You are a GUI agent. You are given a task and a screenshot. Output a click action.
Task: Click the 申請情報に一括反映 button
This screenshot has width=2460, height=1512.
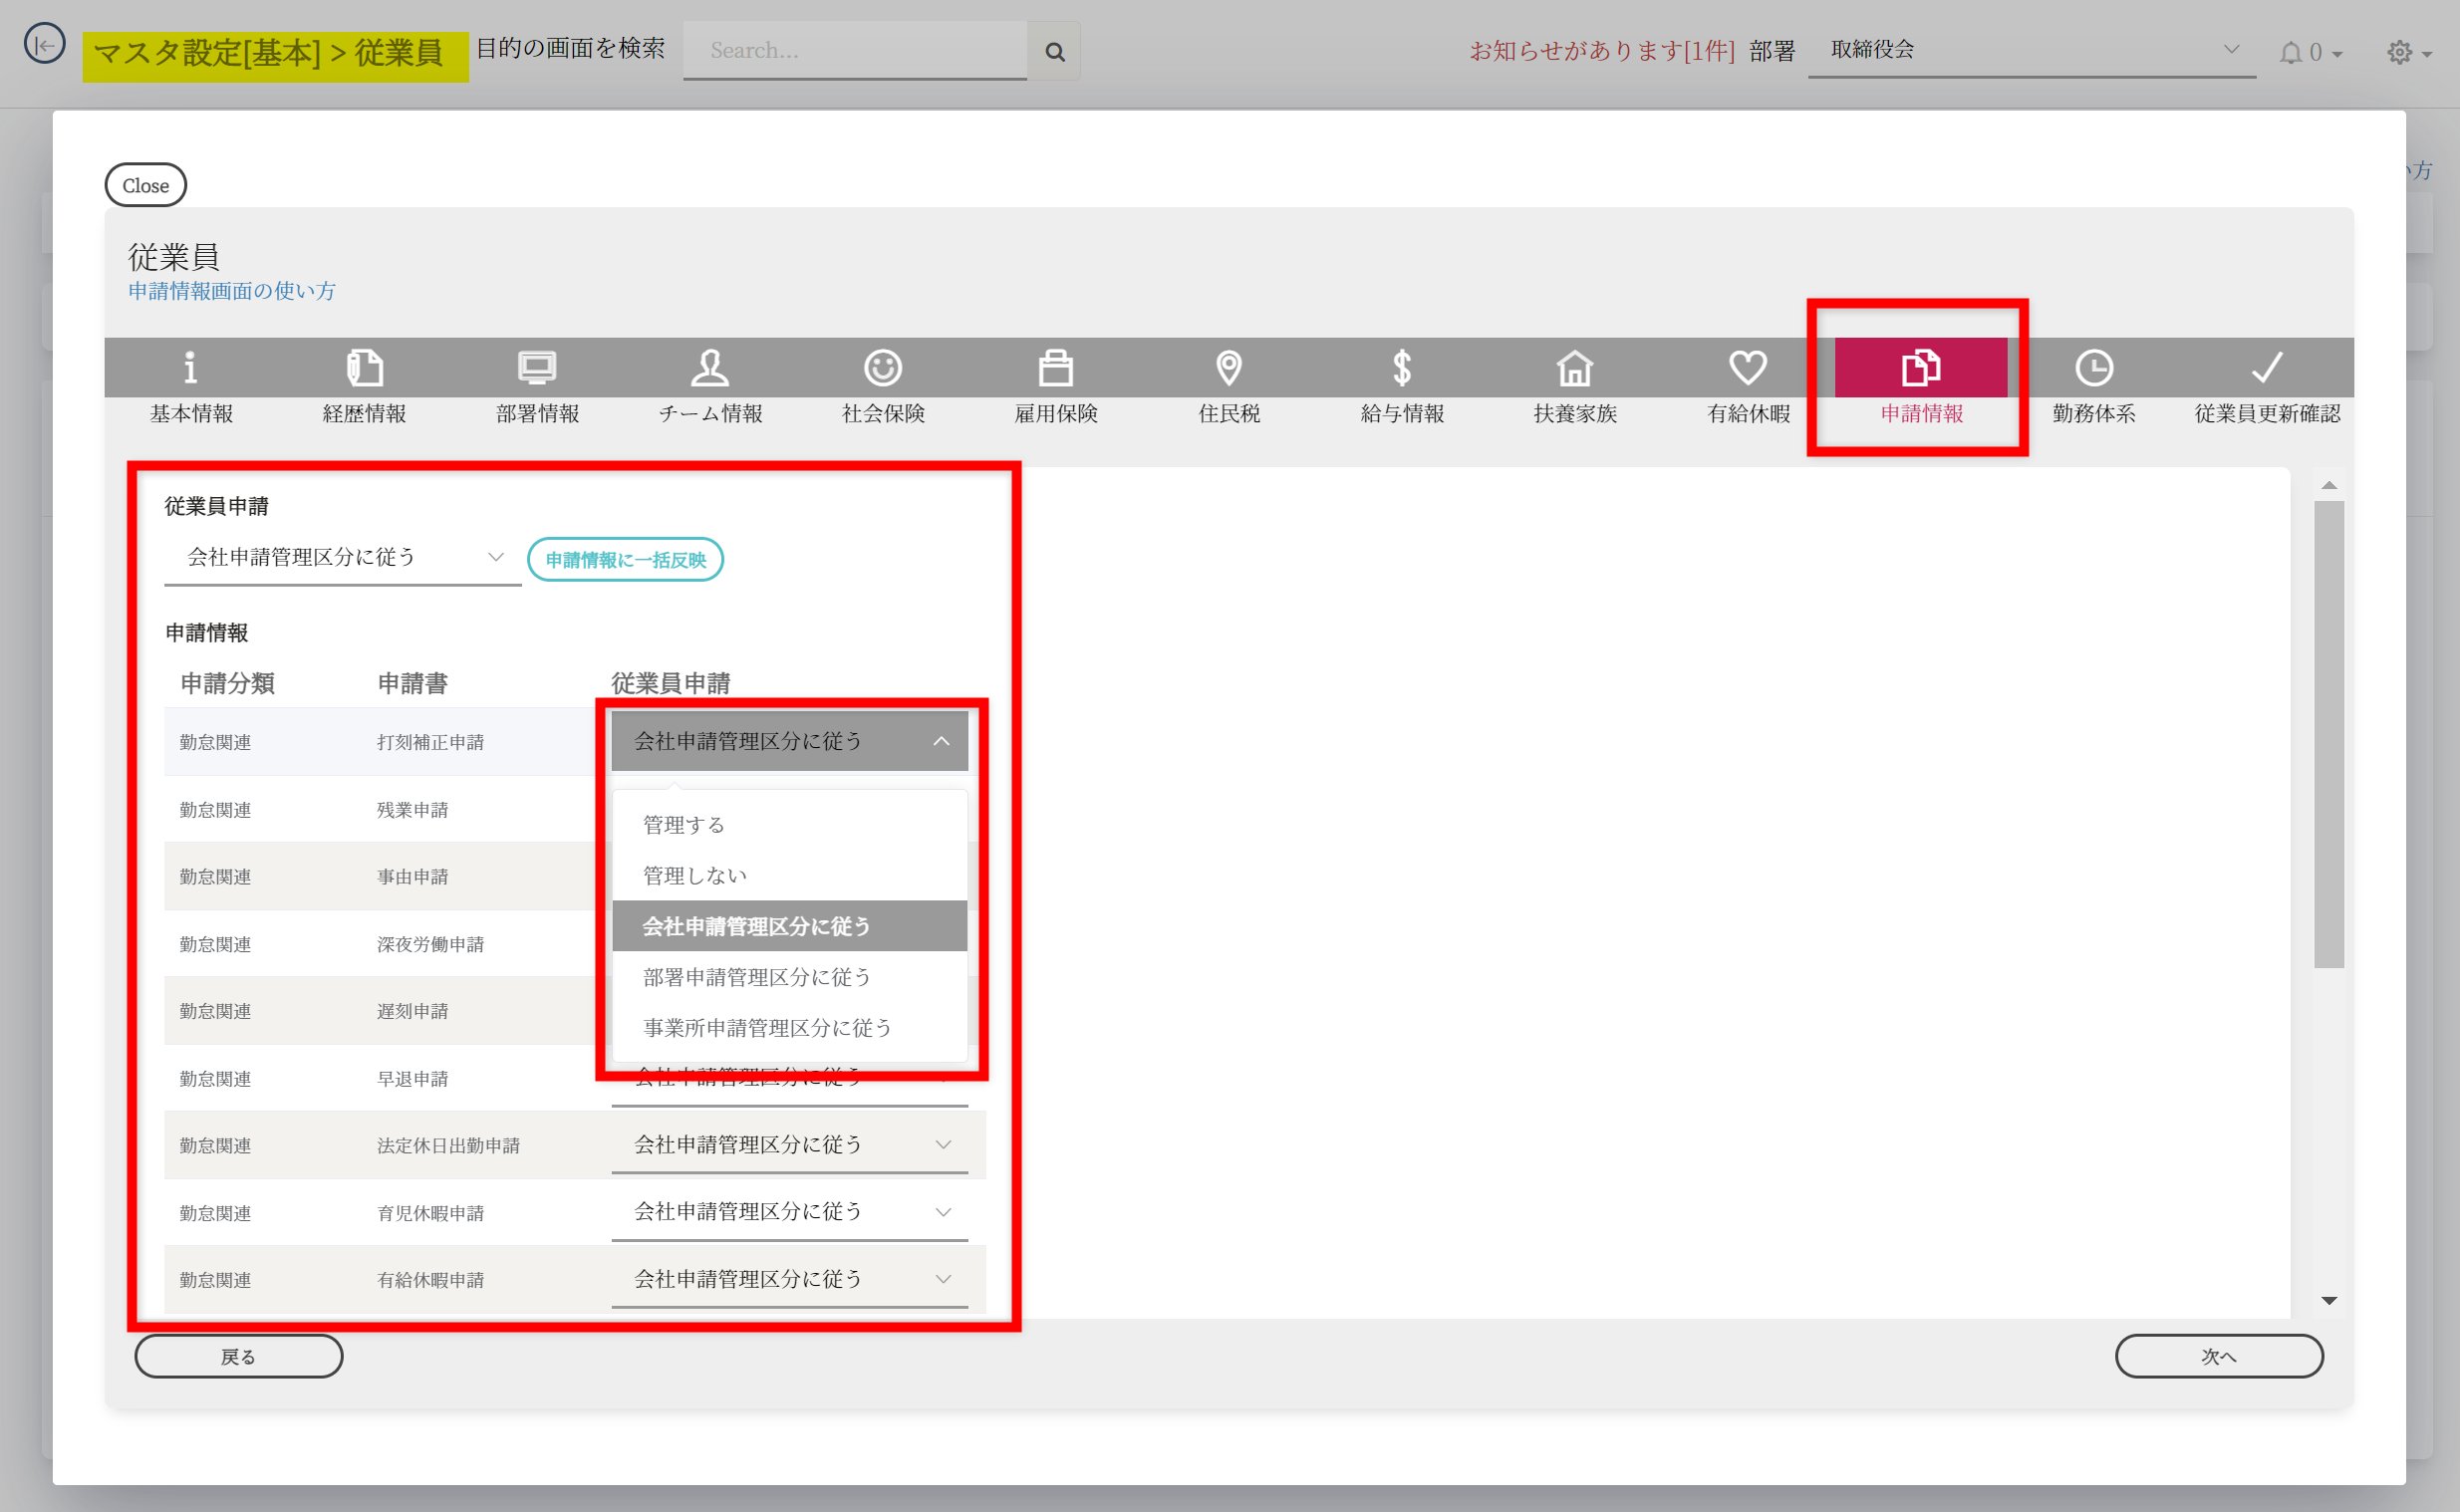point(625,559)
